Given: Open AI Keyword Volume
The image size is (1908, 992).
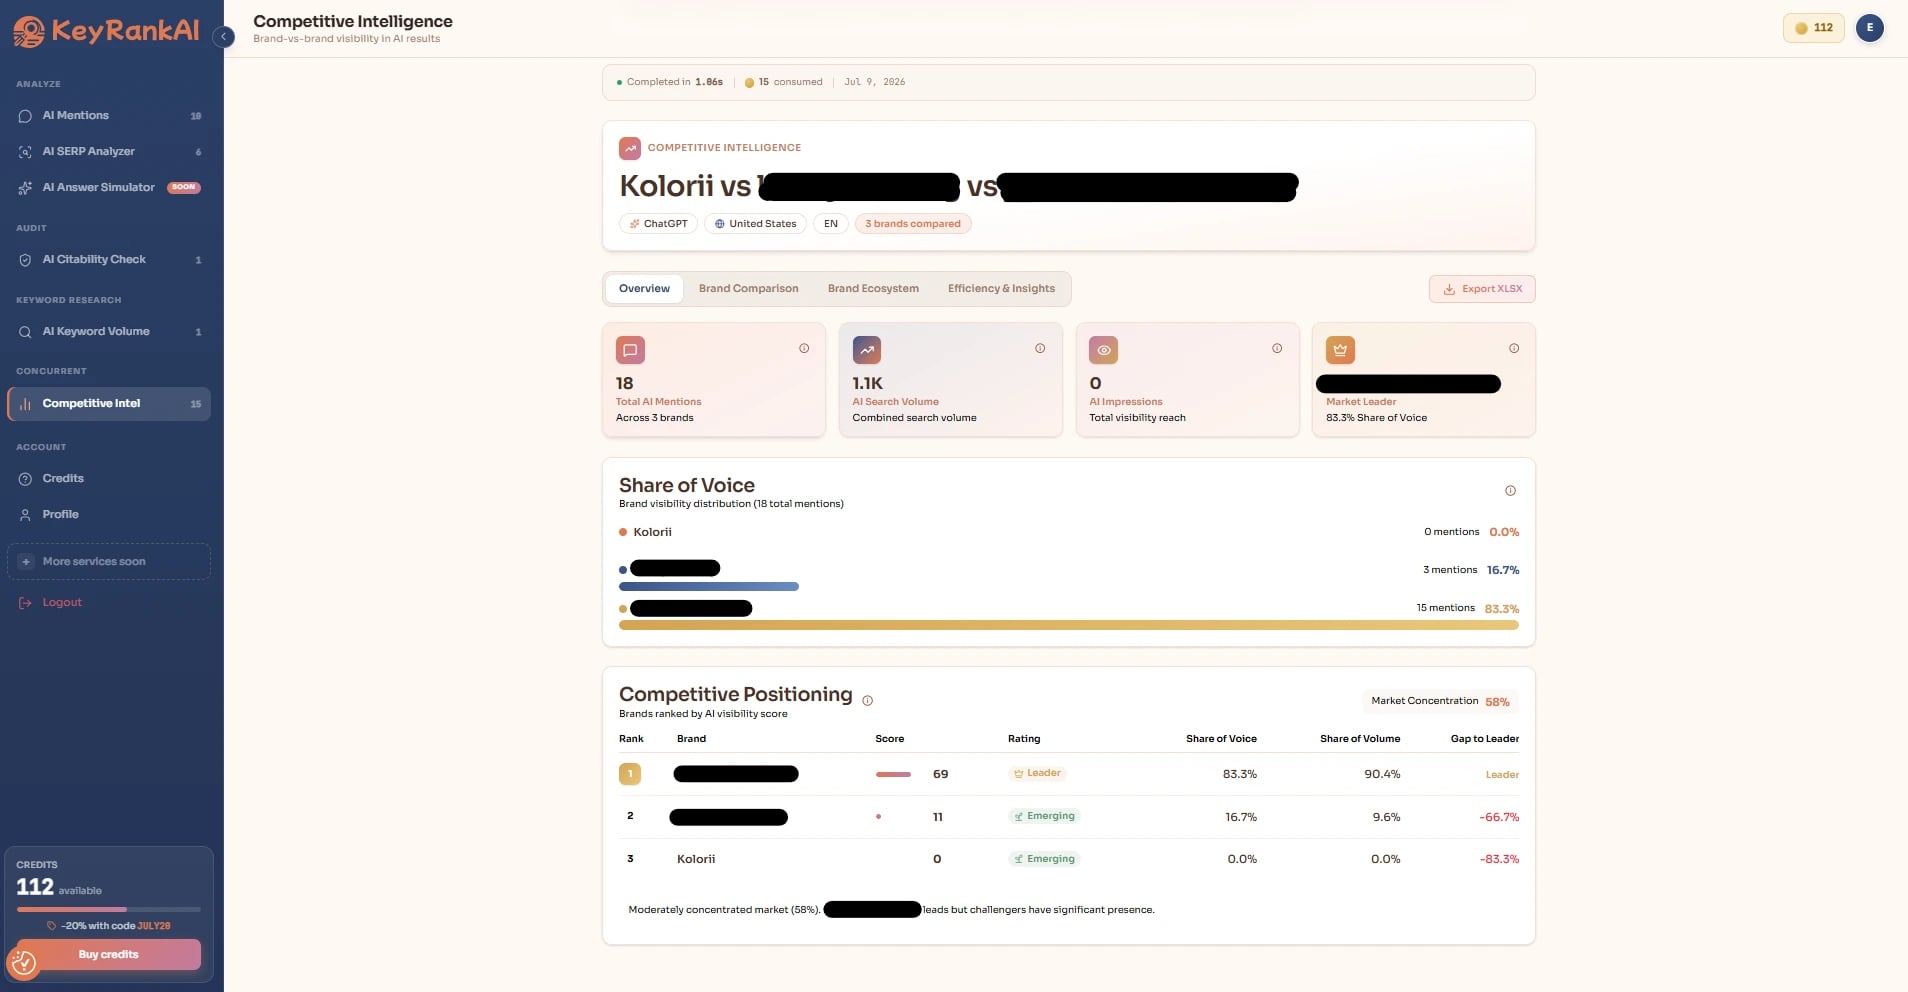Looking at the screenshot, I should [108, 332].
